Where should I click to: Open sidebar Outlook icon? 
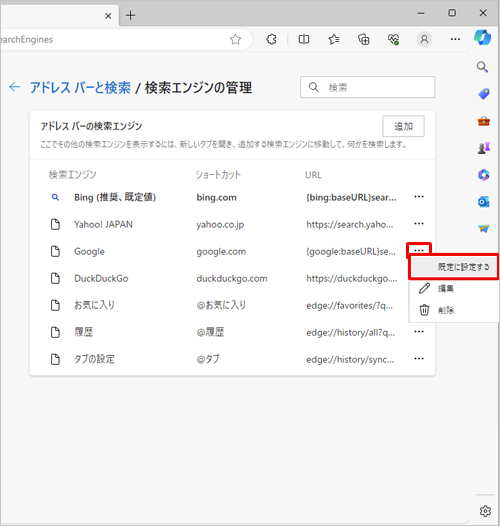(484, 202)
